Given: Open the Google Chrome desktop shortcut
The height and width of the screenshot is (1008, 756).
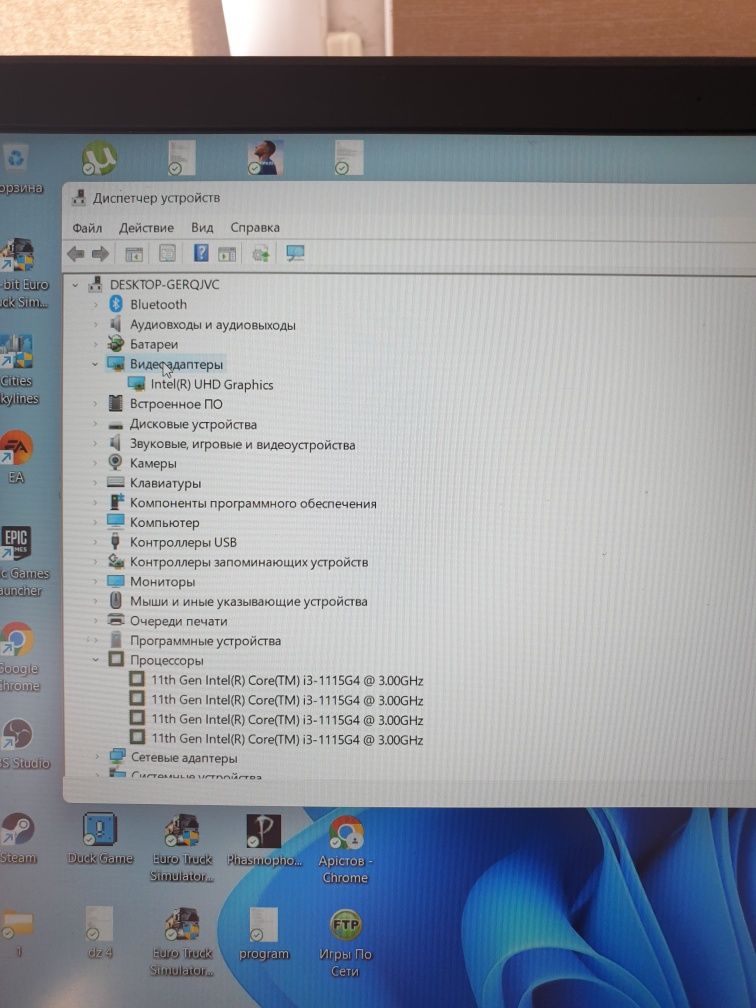Looking at the screenshot, I should pyautogui.click(x=17, y=639).
